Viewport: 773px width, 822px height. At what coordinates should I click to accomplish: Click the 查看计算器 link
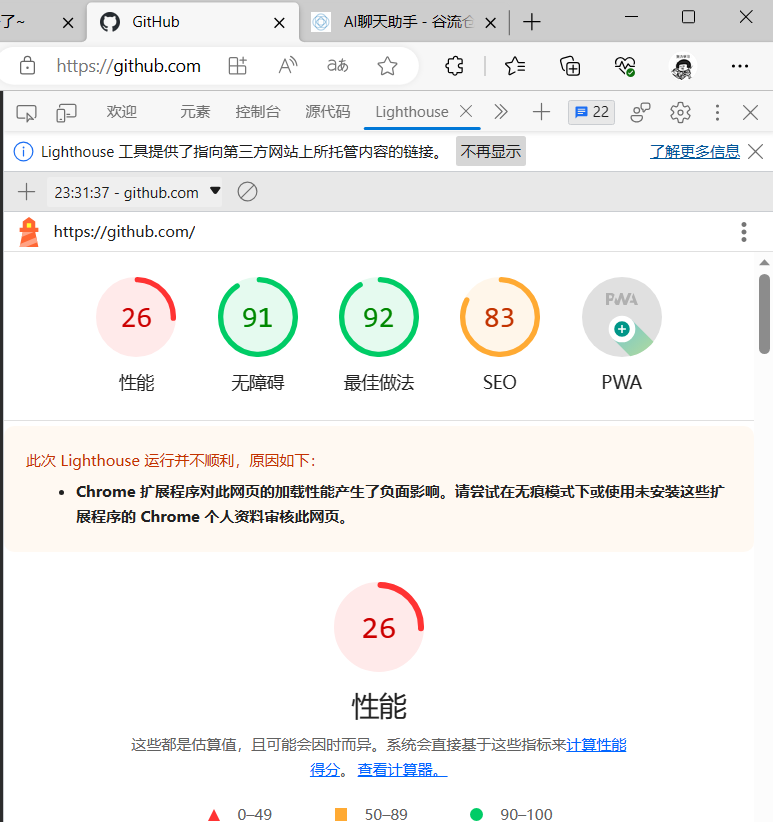pos(402,770)
